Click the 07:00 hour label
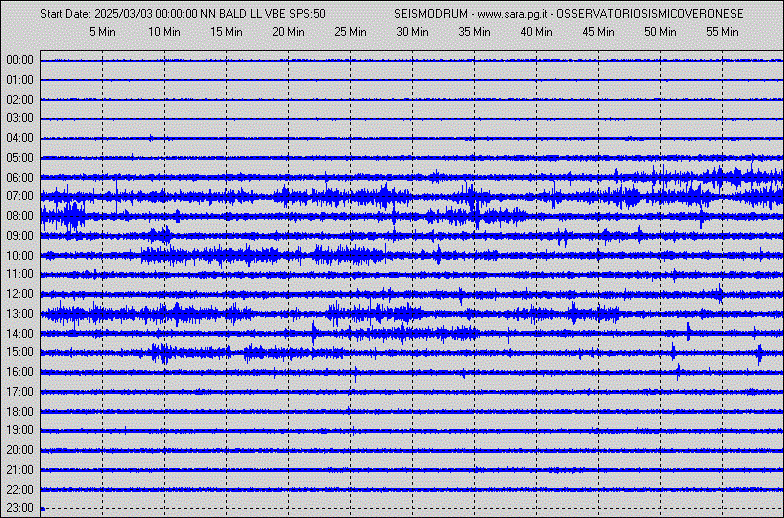Screen dimensions: 784x518 20,196
